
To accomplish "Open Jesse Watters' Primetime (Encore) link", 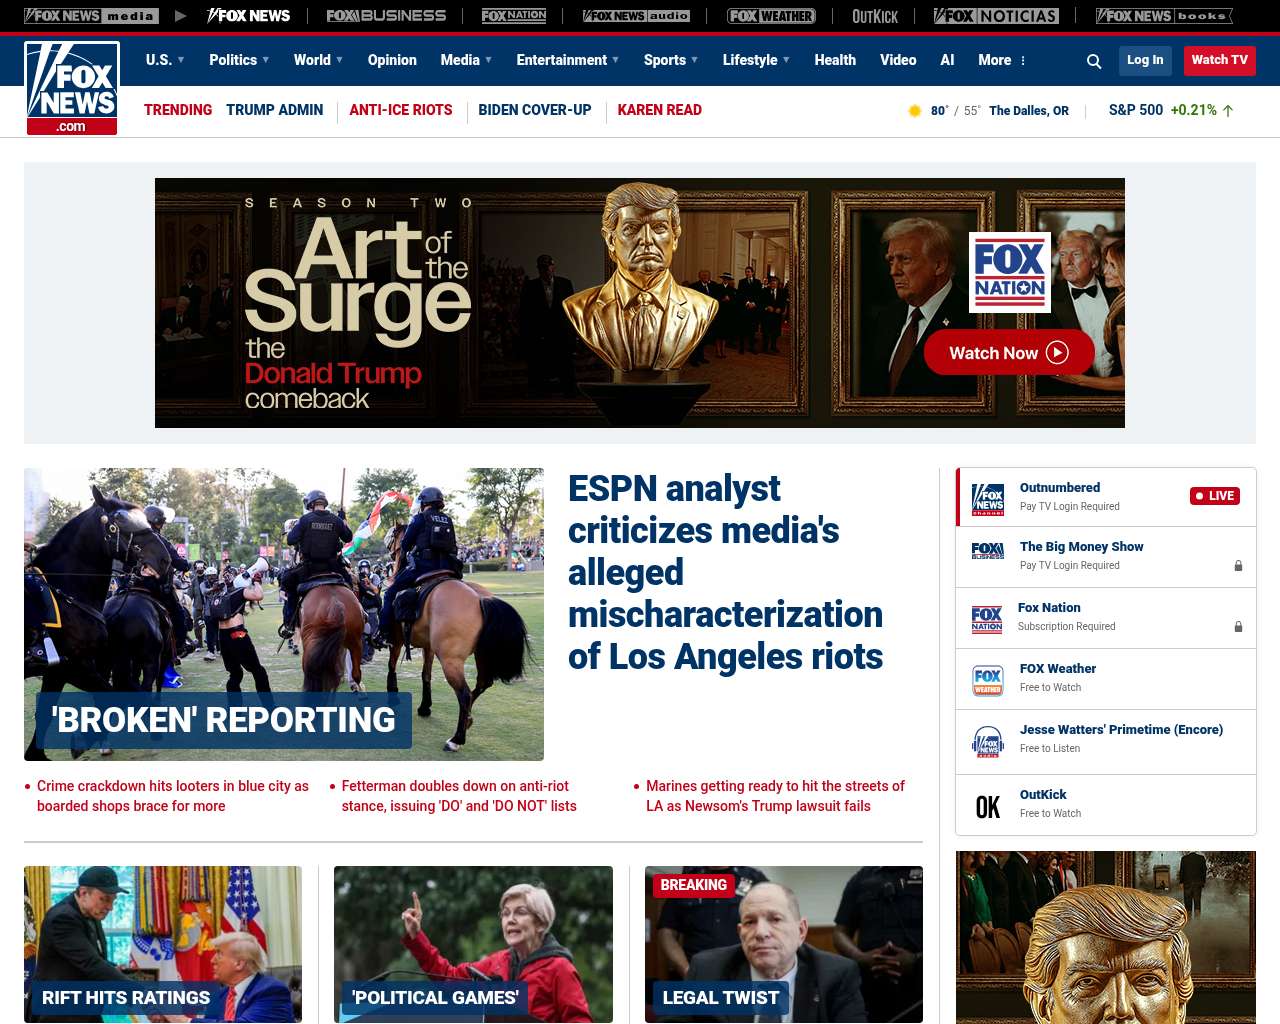I will tap(1121, 730).
